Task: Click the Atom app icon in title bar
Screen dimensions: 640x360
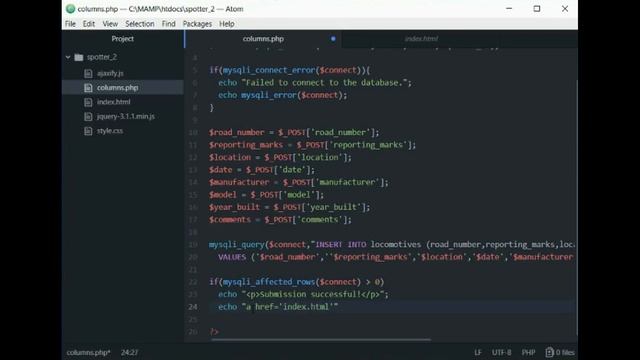Action: coord(70,9)
